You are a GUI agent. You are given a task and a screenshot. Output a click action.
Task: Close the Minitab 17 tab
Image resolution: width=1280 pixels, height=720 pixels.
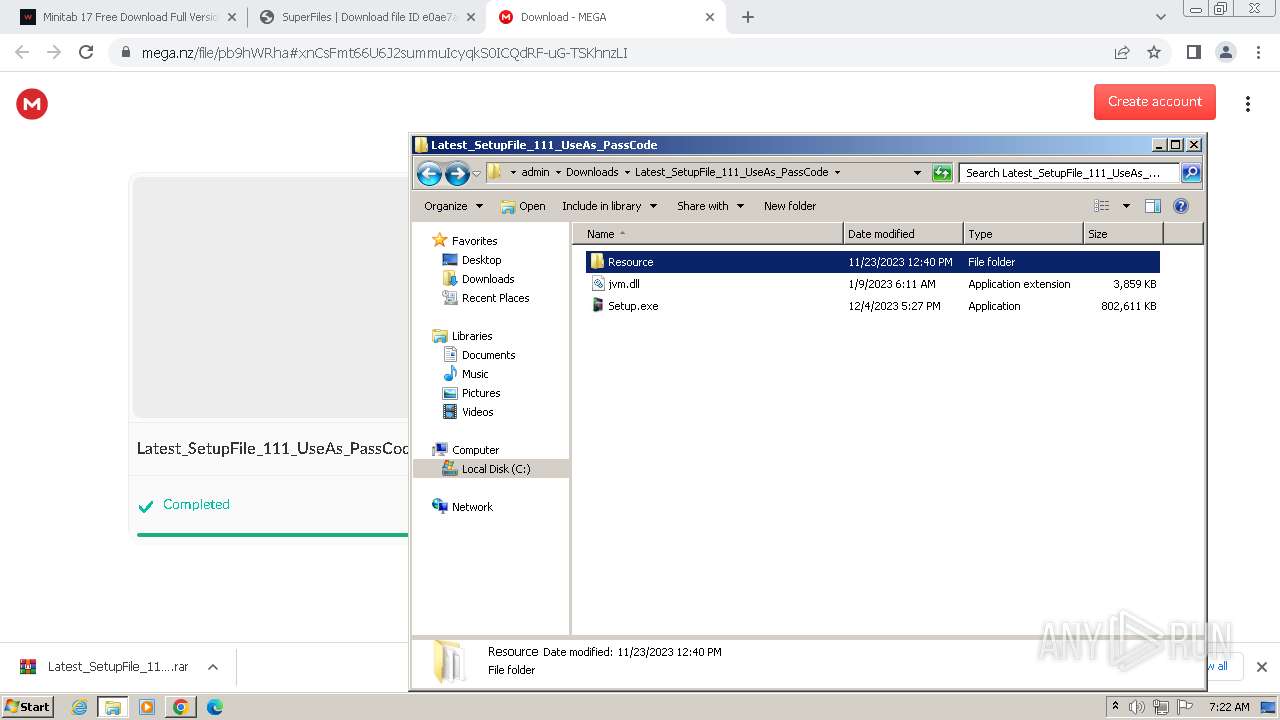(231, 17)
